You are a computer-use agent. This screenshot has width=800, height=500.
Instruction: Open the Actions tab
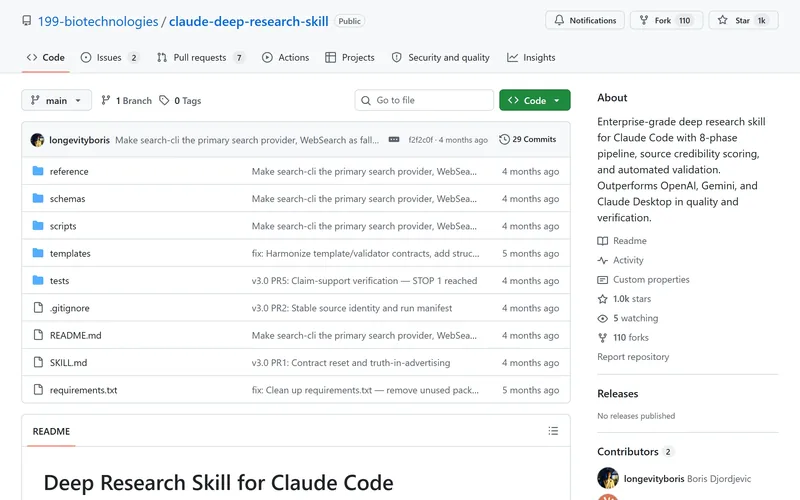[x=285, y=58]
